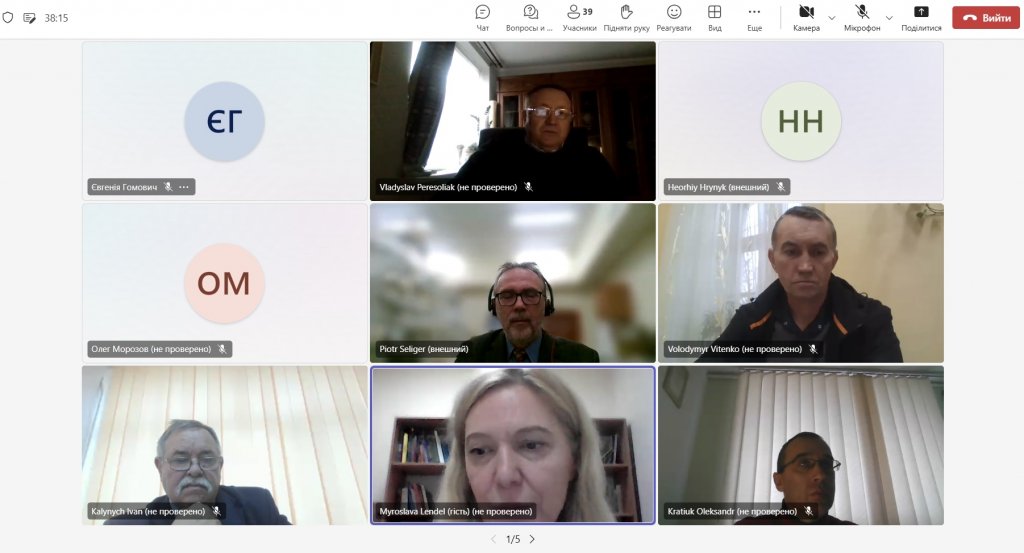Share your screen content
This screenshot has height=553, width=1024.
point(921,17)
